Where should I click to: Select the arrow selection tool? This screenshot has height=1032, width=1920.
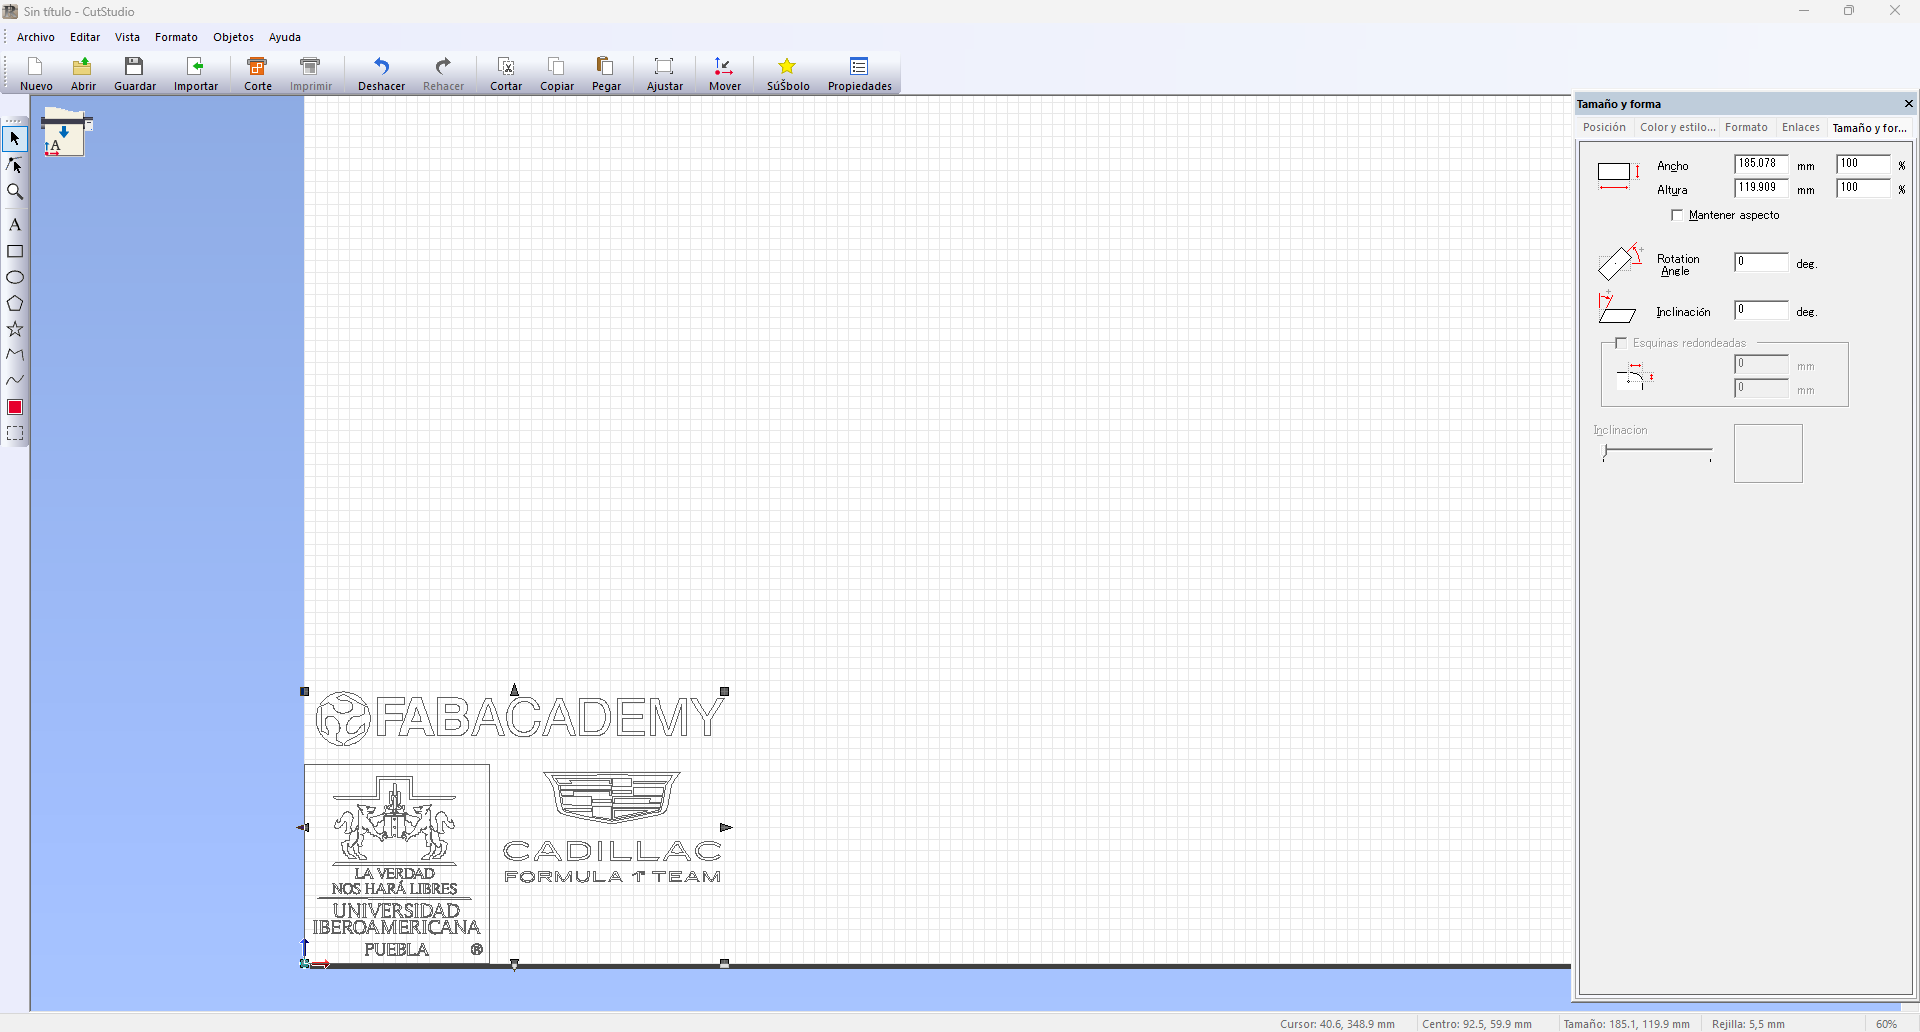tap(15, 139)
